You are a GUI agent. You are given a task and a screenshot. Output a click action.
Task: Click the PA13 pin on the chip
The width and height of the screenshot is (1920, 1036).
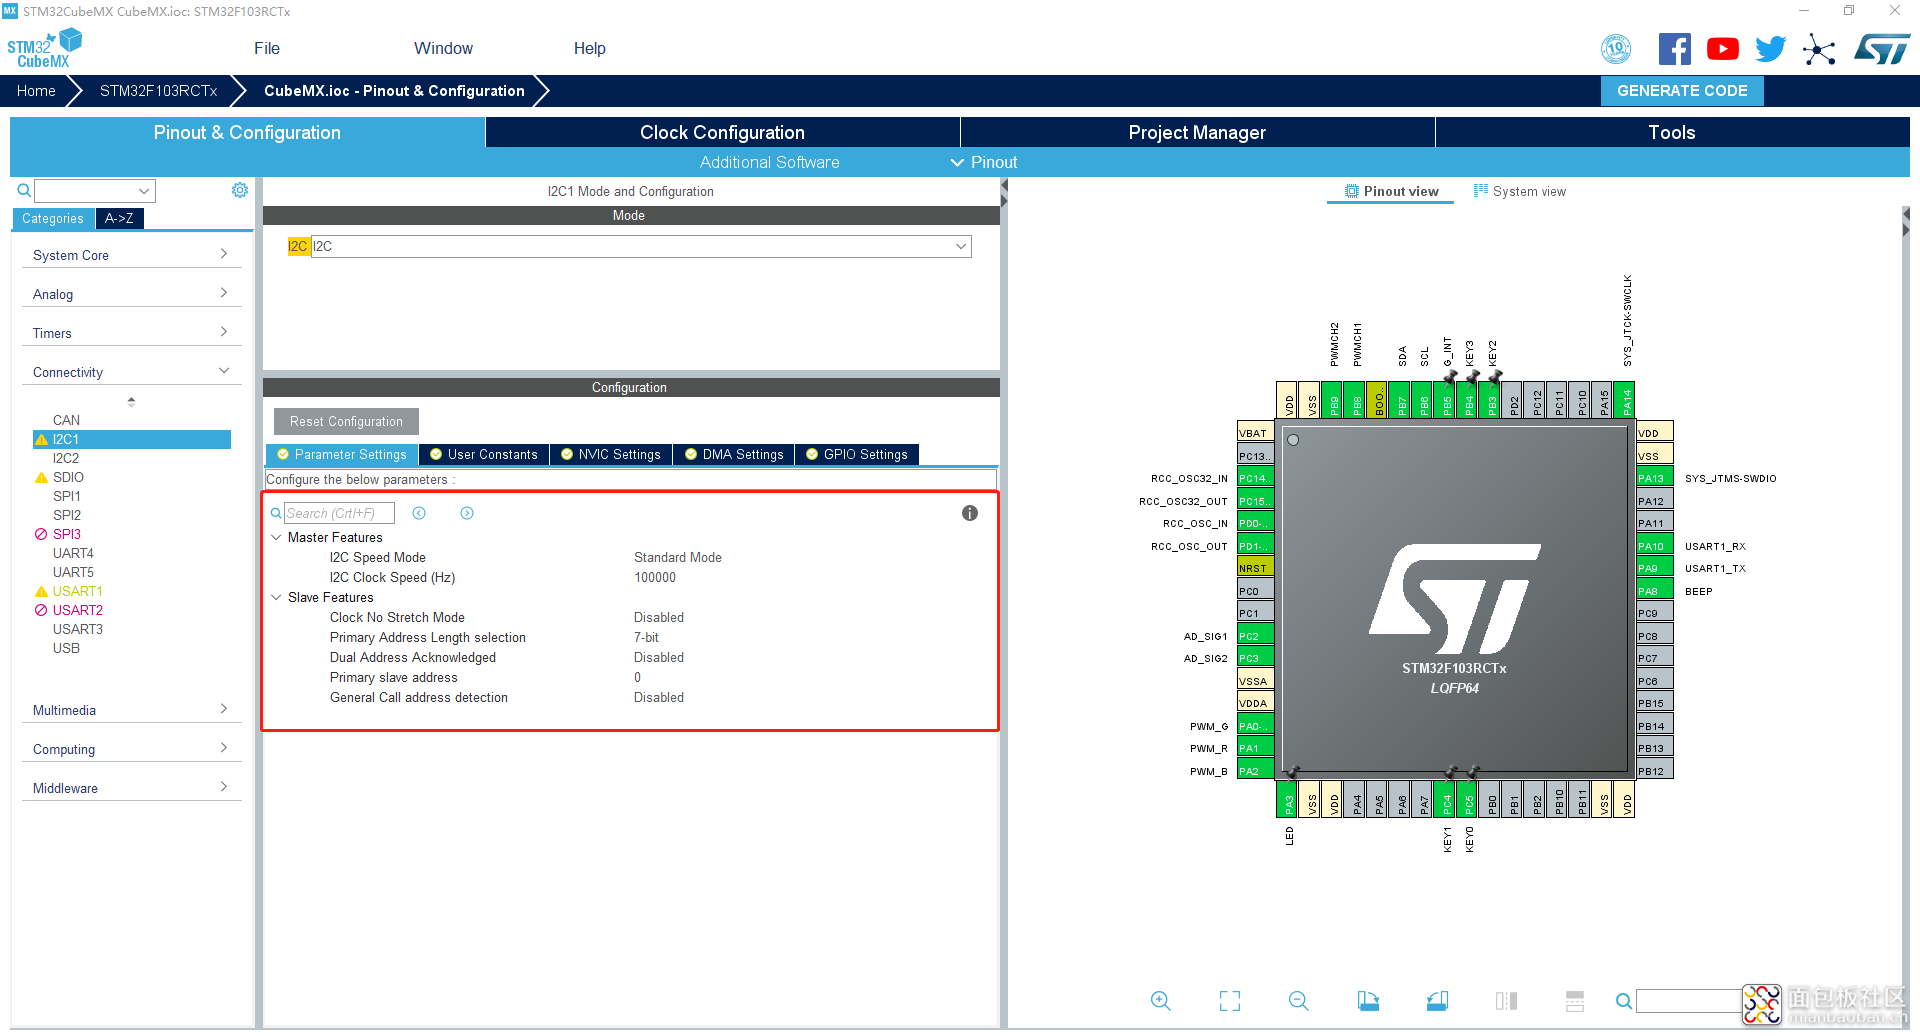[x=1655, y=478]
